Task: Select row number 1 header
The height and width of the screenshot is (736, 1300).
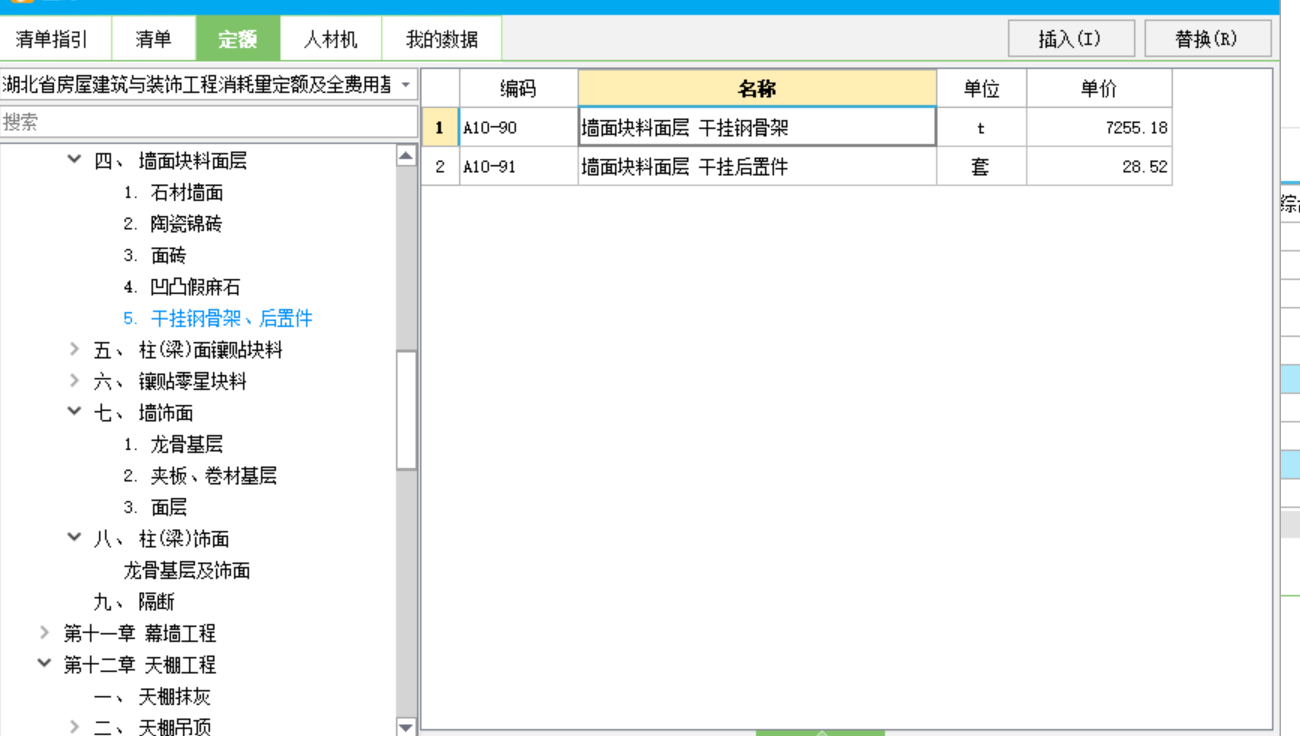Action: [x=439, y=128]
